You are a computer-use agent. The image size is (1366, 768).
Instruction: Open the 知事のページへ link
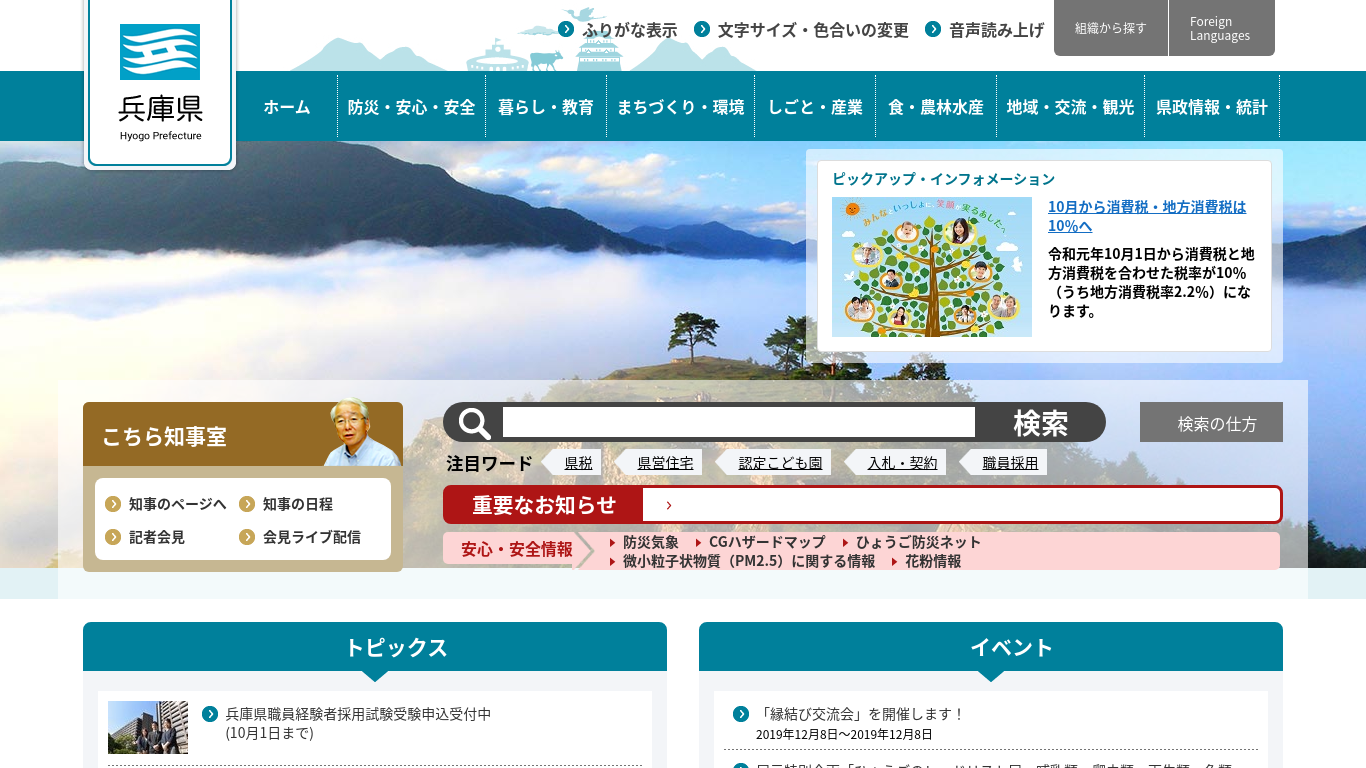click(x=178, y=504)
